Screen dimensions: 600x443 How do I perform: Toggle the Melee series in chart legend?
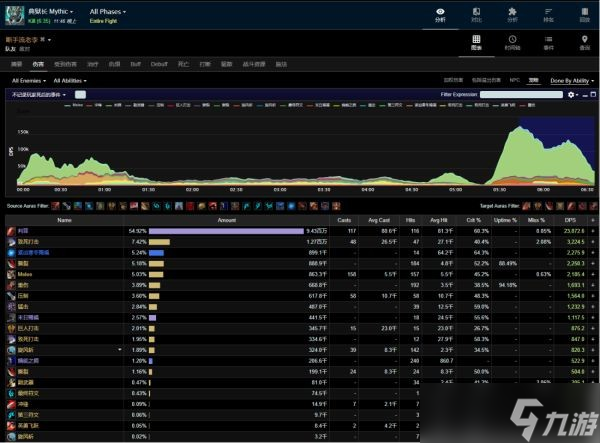[x=76, y=104]
